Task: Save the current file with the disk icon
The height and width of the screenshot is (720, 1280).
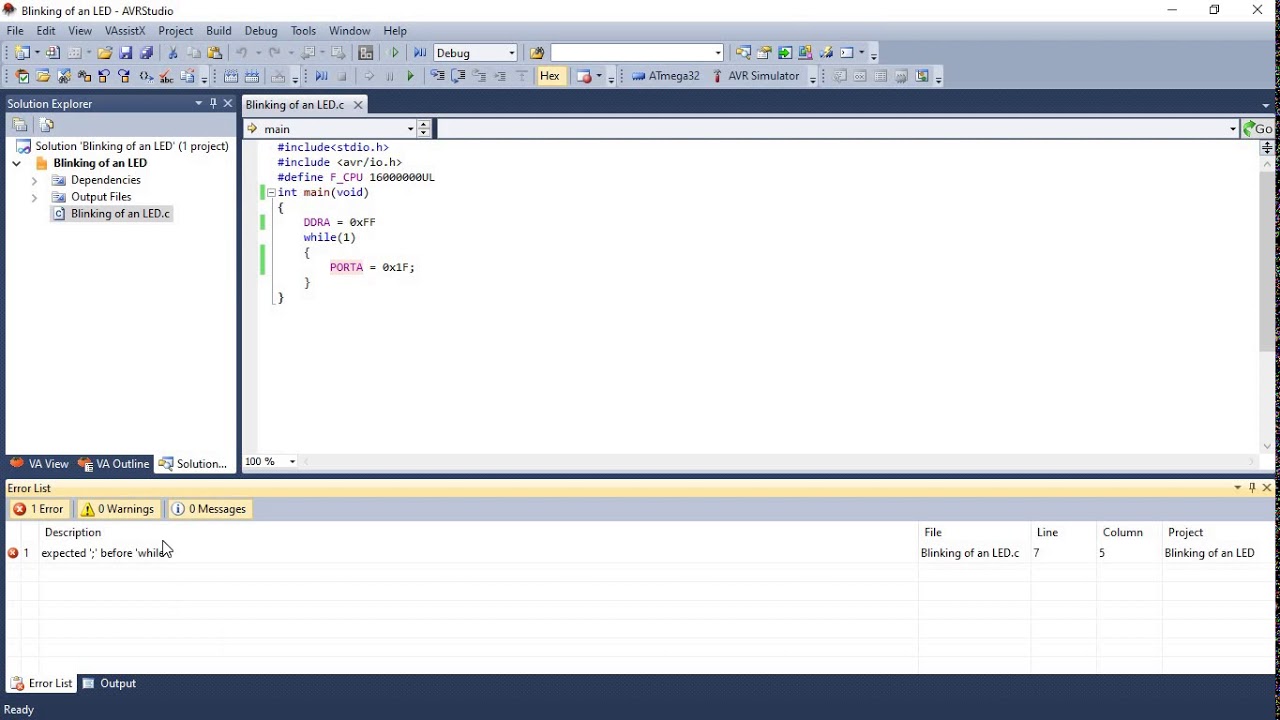Action: [x=126, y=53]
